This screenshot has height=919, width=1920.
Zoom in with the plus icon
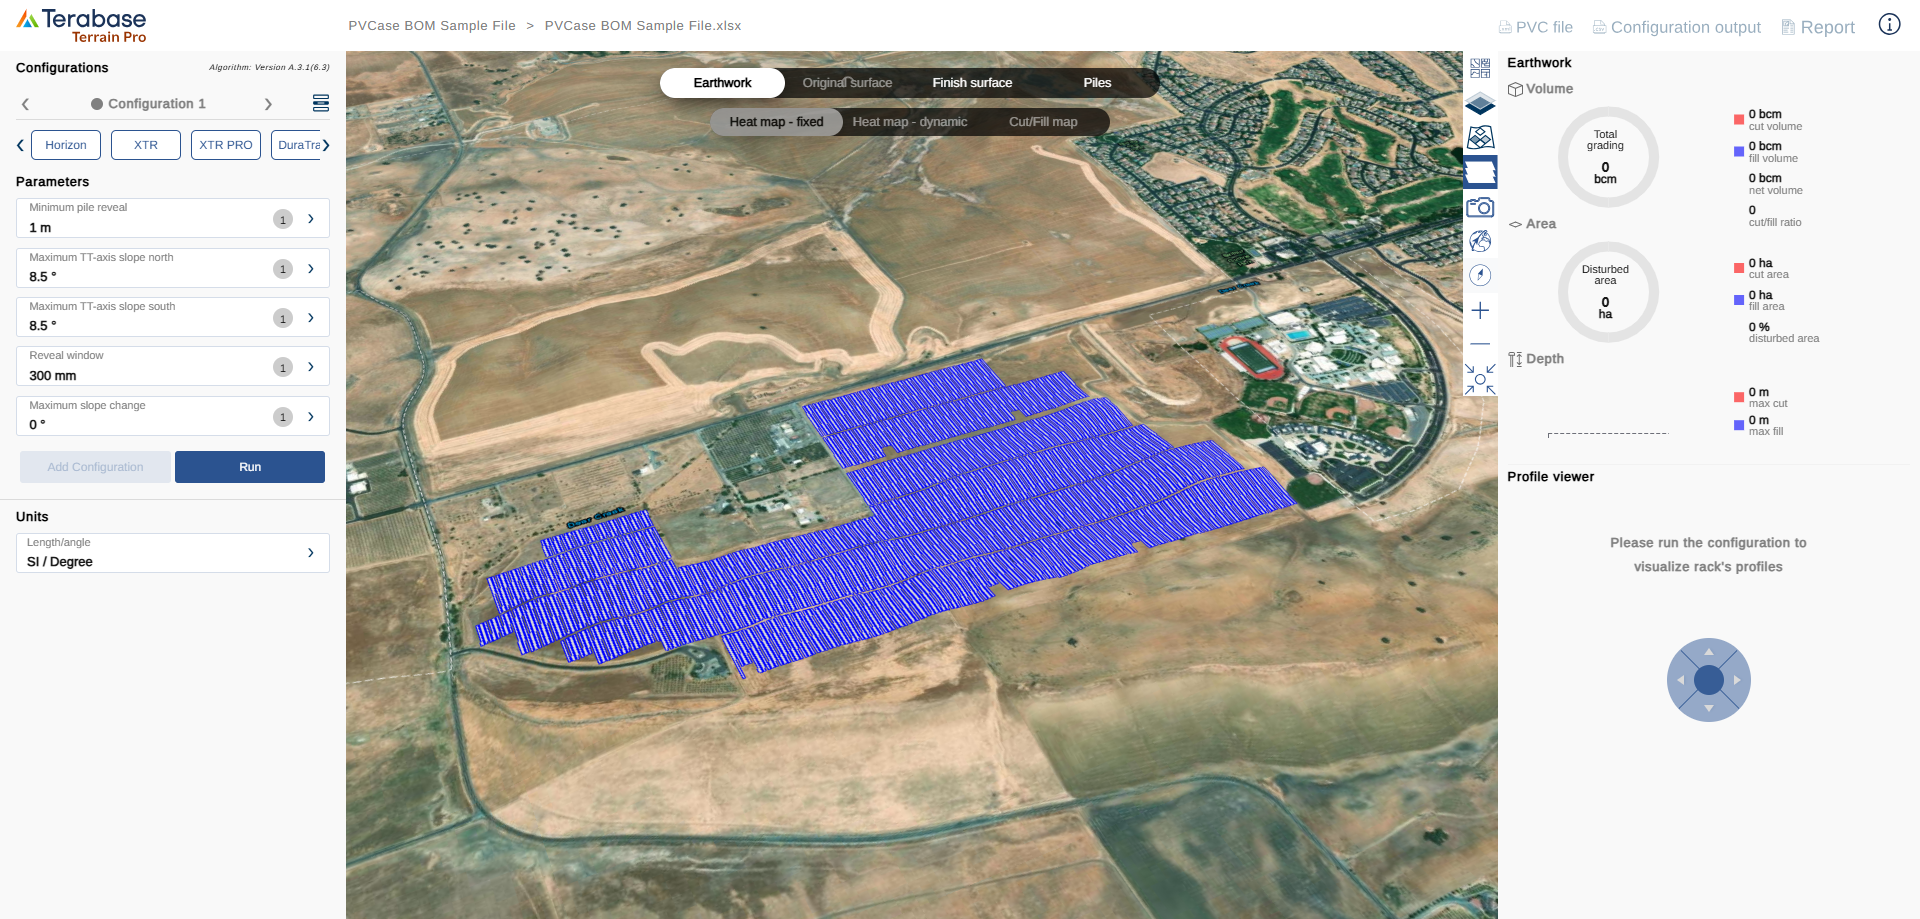(x=1480, y=311)
